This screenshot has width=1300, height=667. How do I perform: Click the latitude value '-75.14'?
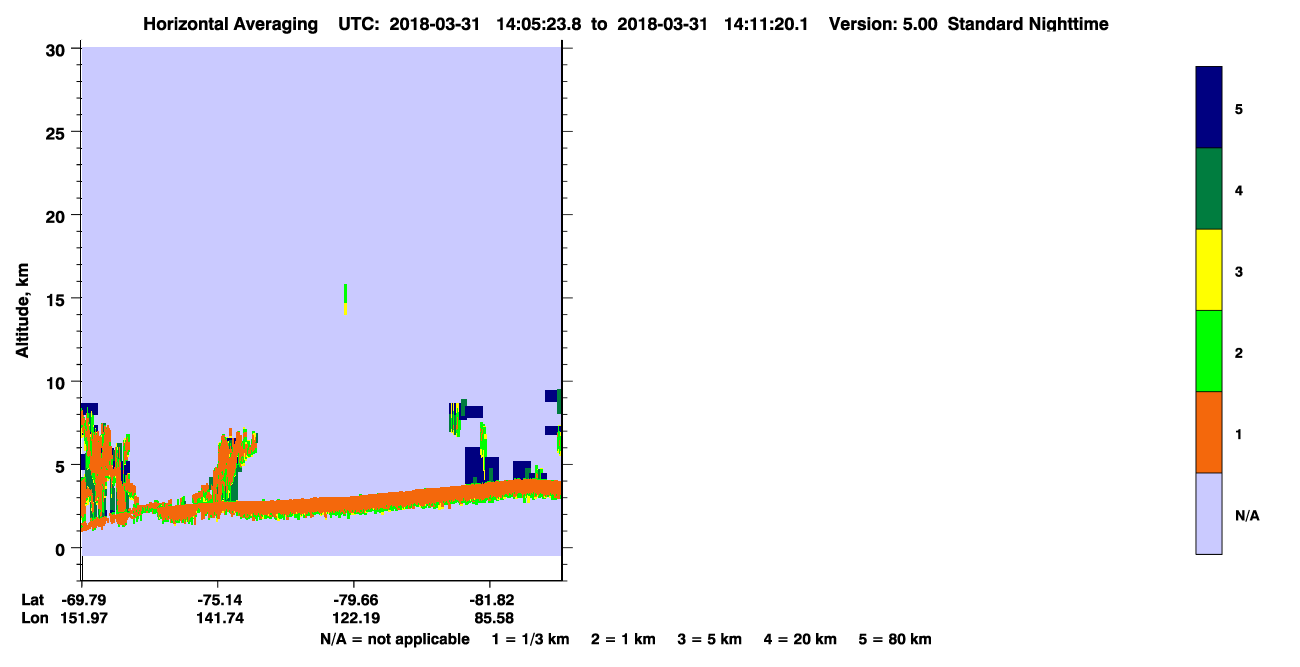pyautogui.click(x=219, y=599)
